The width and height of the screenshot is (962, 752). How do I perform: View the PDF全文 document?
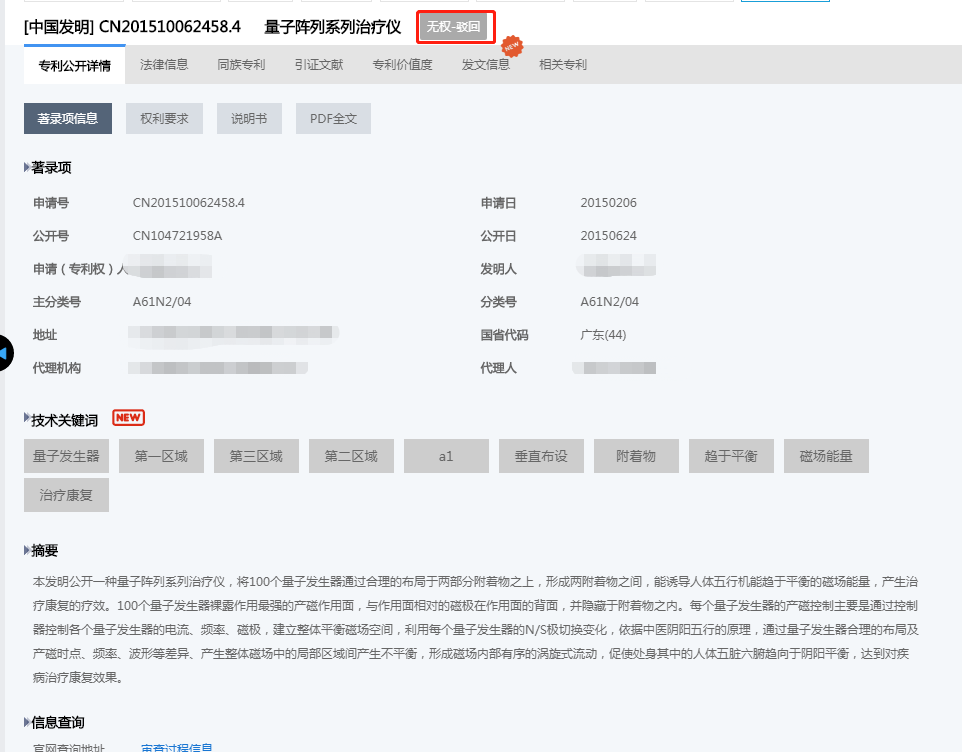pos(332,117)
